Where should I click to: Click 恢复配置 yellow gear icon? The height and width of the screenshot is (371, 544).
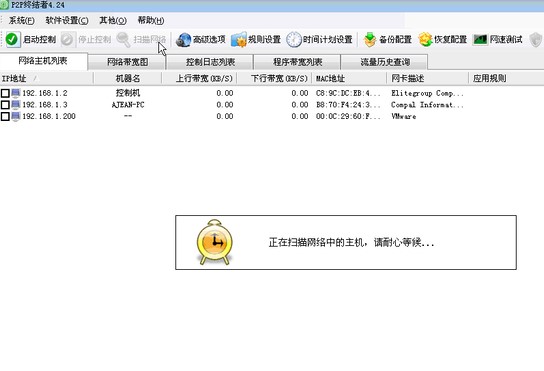[425, 40]
